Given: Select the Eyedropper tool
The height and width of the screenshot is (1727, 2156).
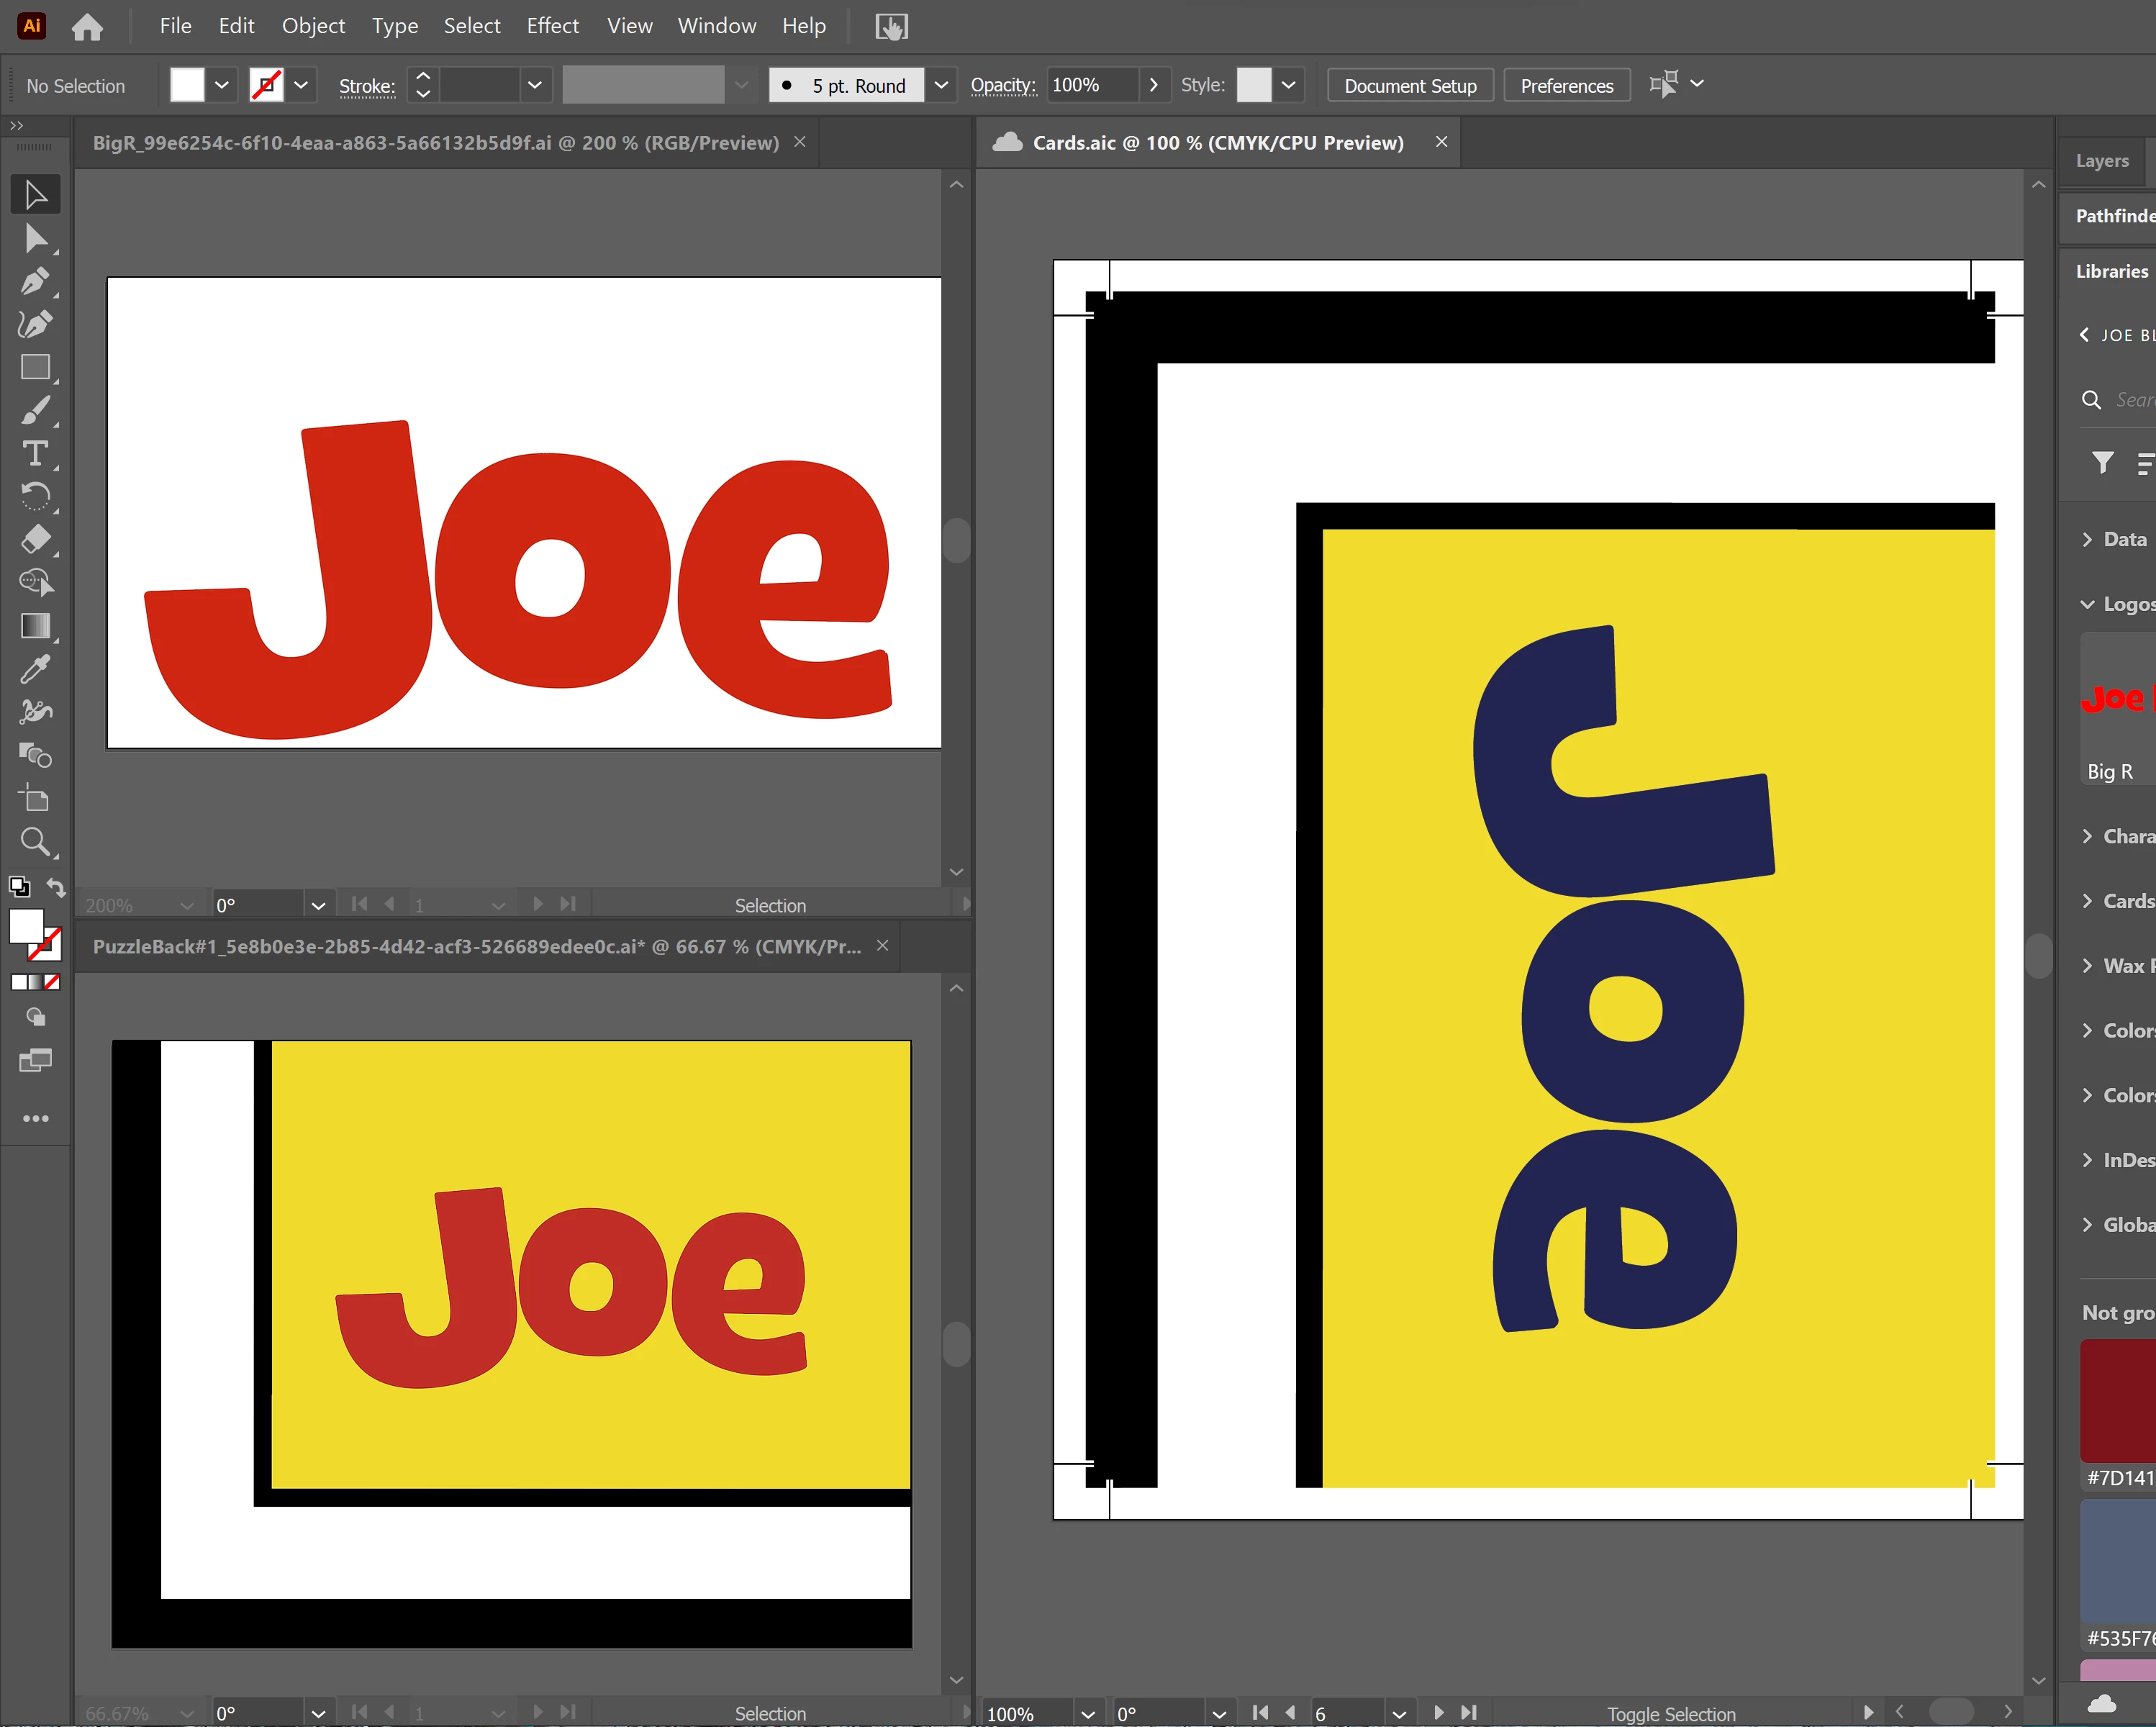Looking at the screenshot, I should point(34,669).
